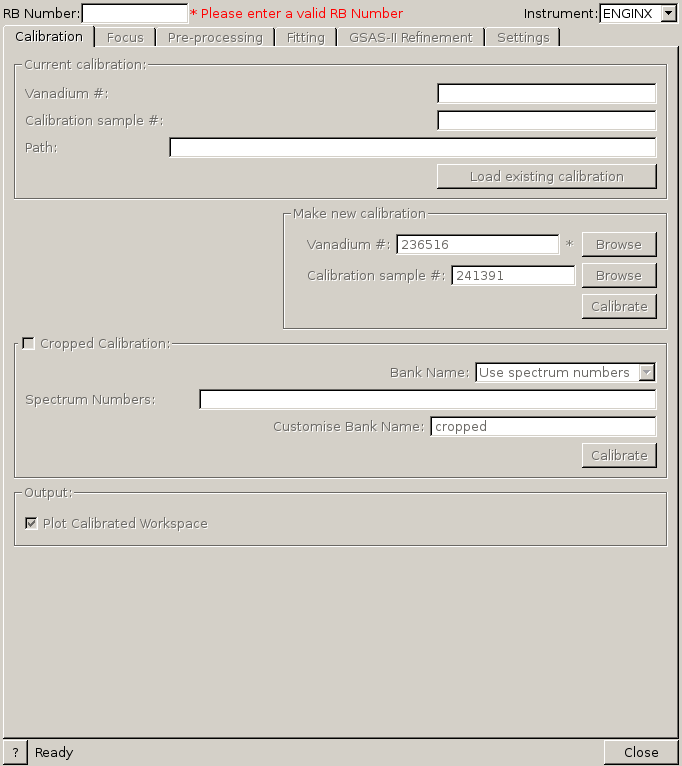Click Calibrate in Make new calibration
Screen dimensions: 682x766
(x=618, y=307)
